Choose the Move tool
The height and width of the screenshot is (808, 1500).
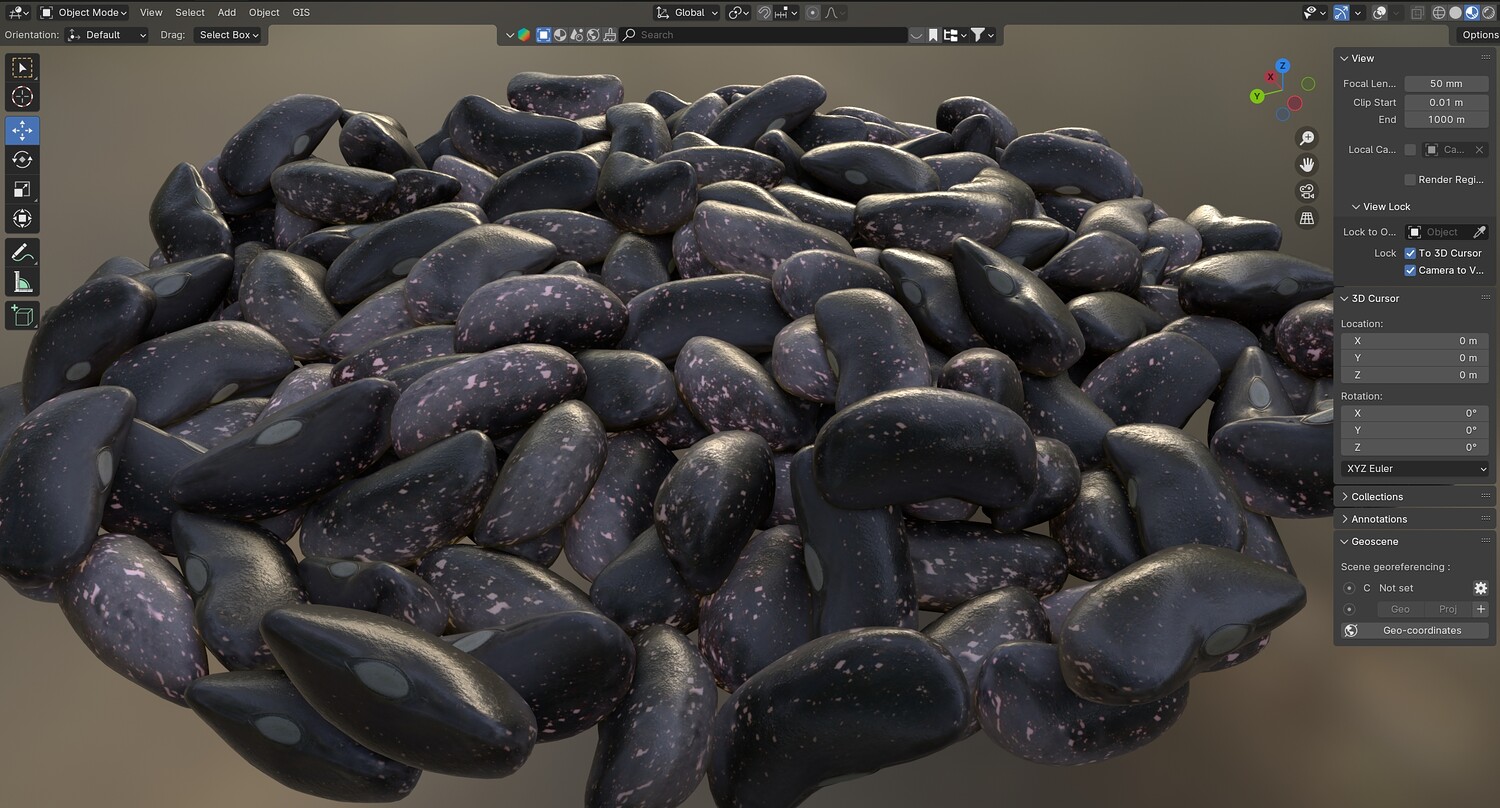[x=22, y=131]
